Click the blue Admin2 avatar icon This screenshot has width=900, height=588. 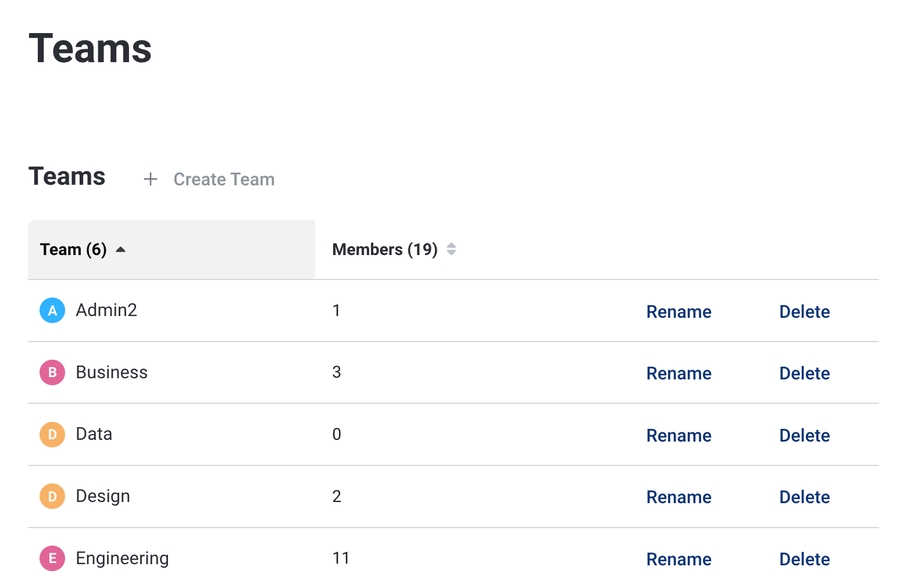coord(52,311)
